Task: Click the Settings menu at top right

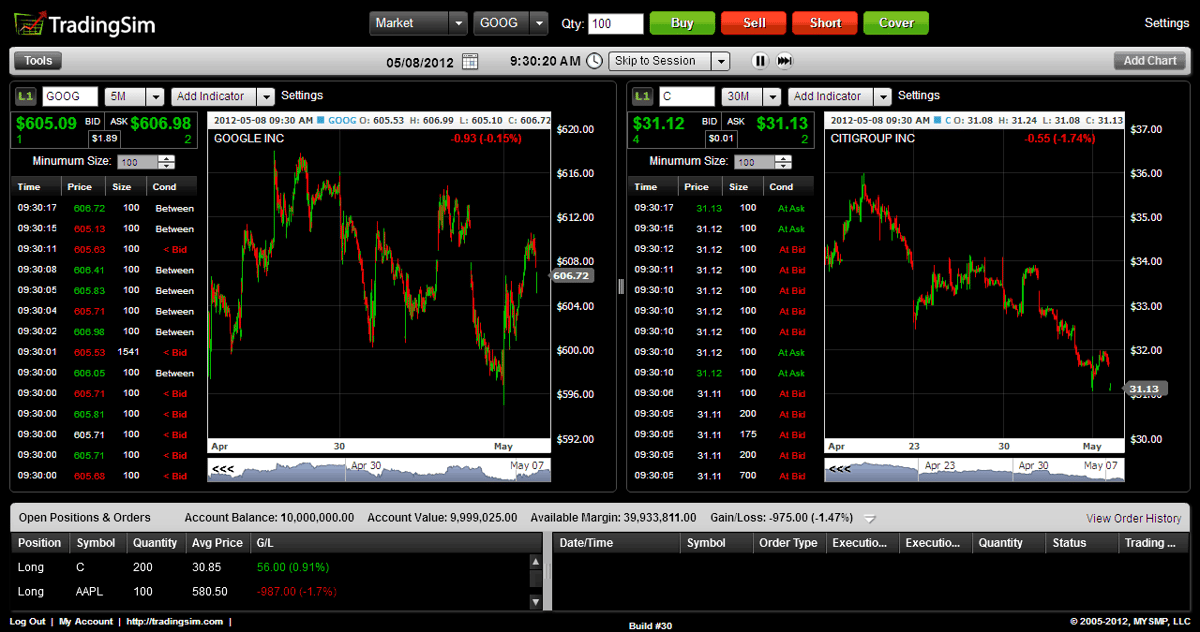Action: 1166,22
